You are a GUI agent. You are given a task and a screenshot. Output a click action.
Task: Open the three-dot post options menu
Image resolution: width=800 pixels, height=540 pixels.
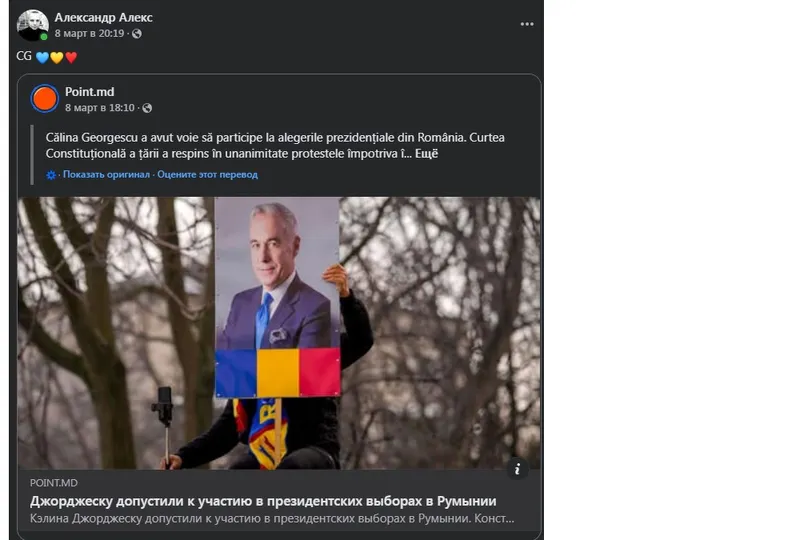(x=527, y=24)
